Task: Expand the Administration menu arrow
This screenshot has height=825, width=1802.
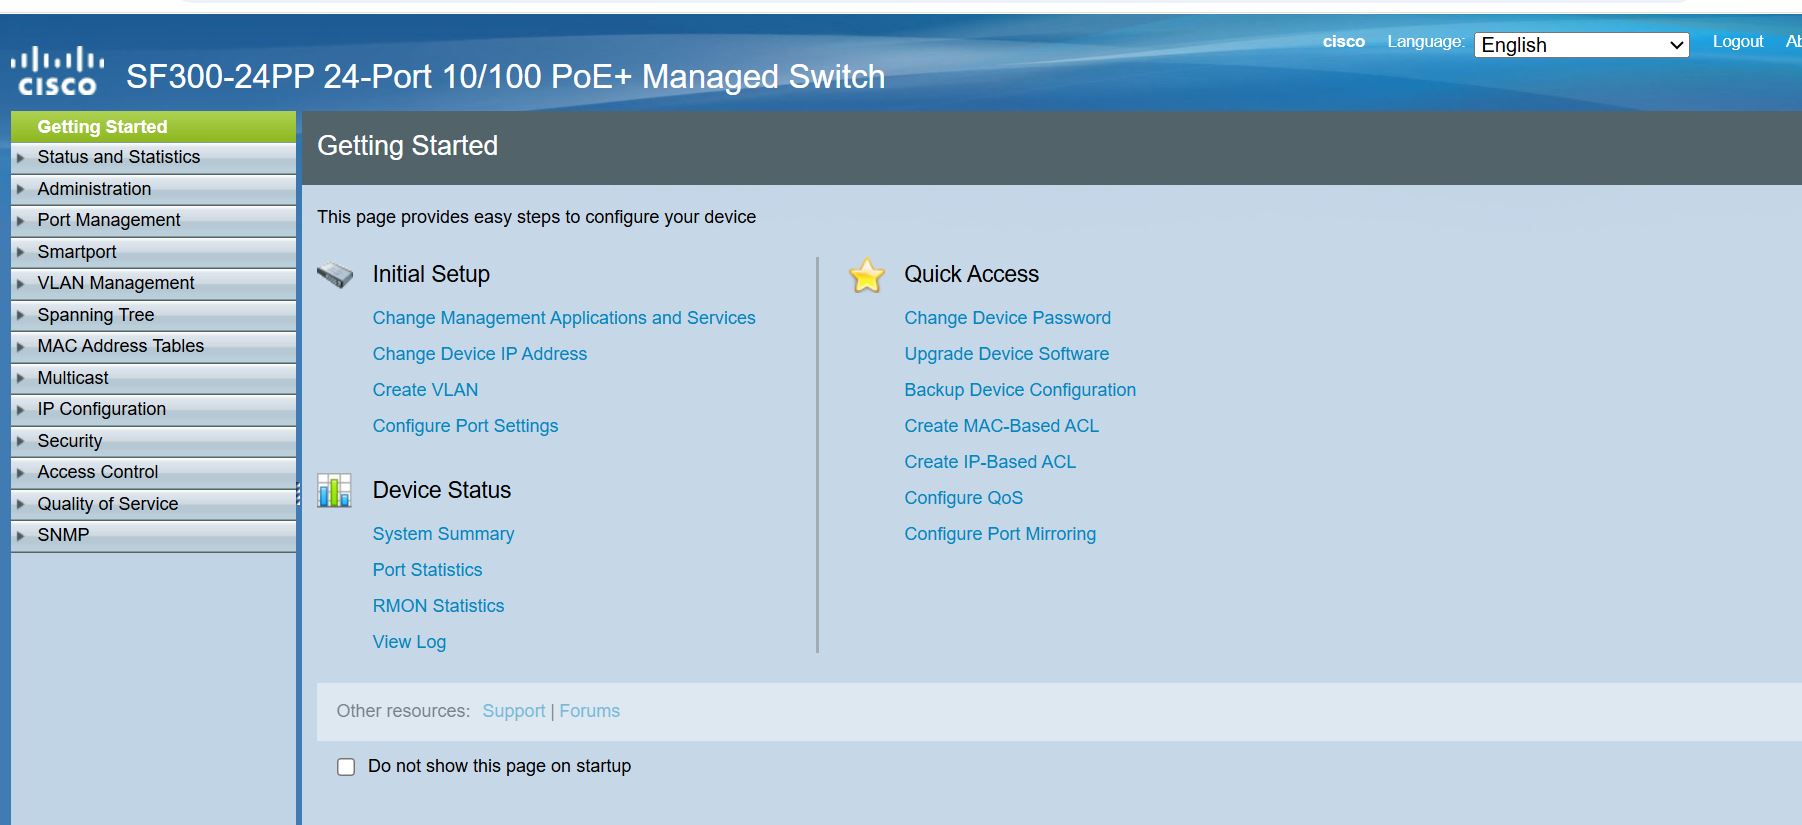Action: 20,189
